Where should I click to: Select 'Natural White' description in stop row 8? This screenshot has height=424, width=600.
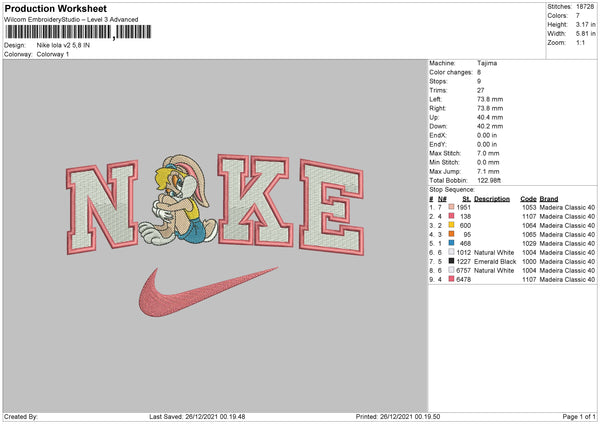[x=494, y=271]
